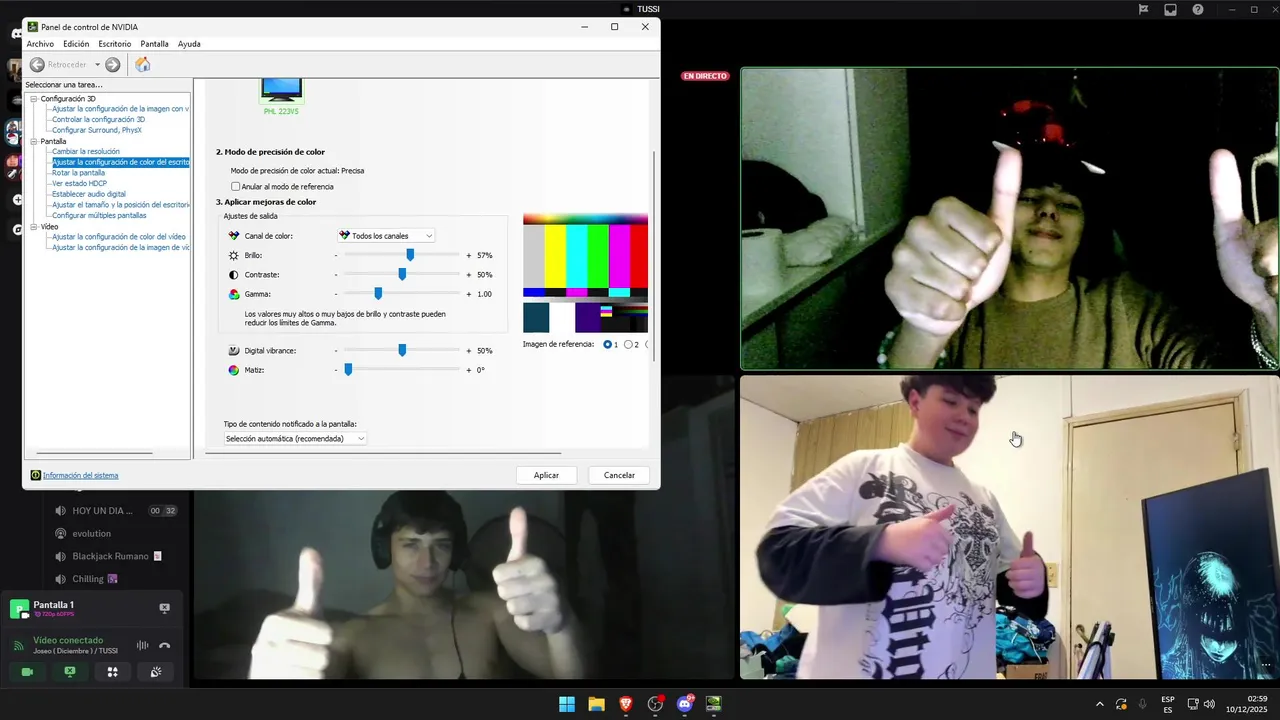
Task: Toggle noise suppression waveform icon
Action: coord(142,646)
